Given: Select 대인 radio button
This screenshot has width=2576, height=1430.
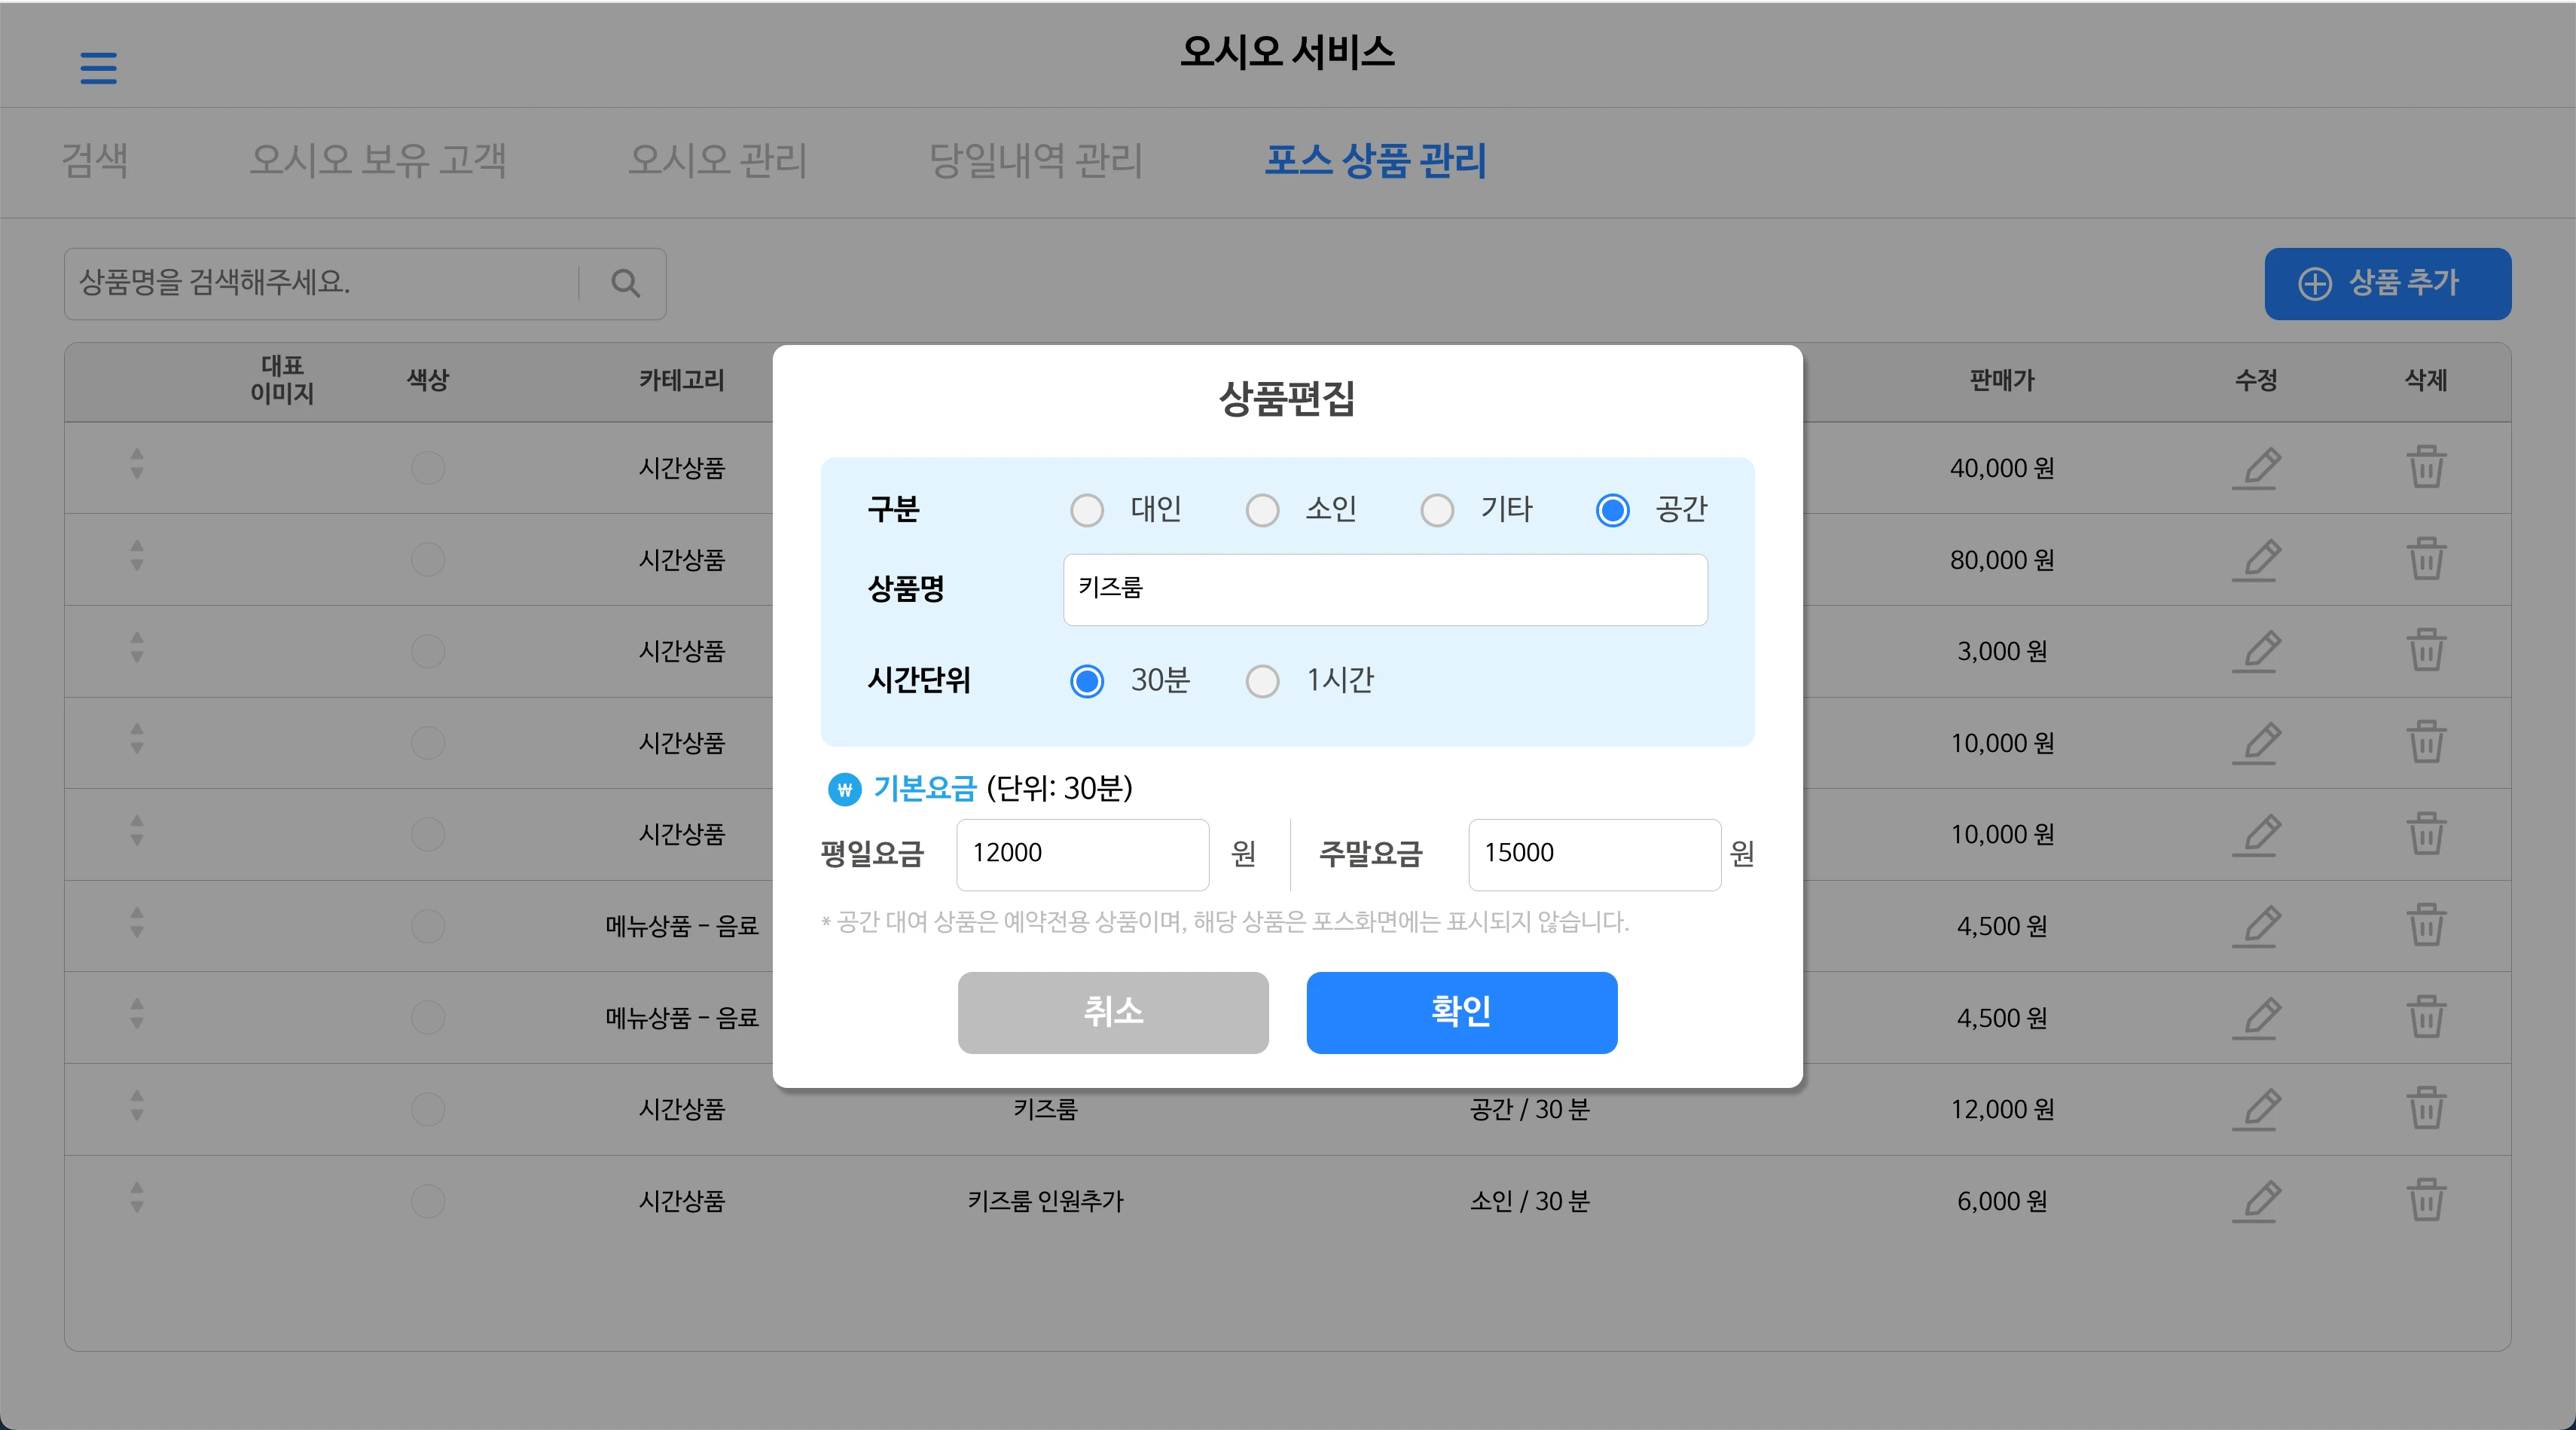Looking at the screenshot, I should point(1087,511).
